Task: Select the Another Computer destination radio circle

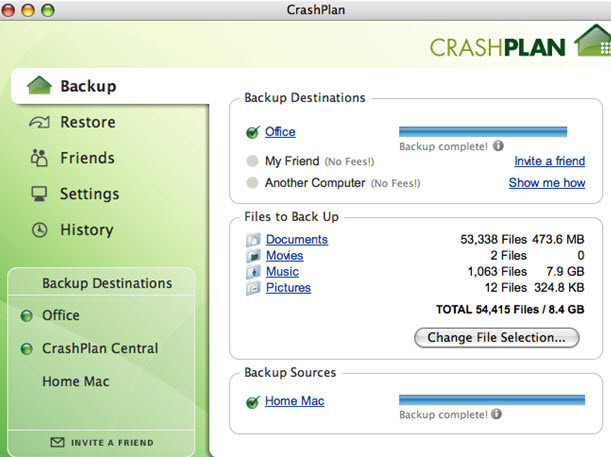Action: pyautogui.click(x=253, y=183)
